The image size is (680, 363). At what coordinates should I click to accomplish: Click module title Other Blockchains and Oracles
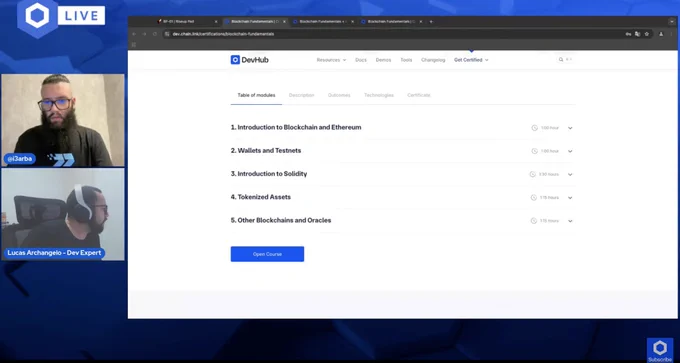pos(281,220)
